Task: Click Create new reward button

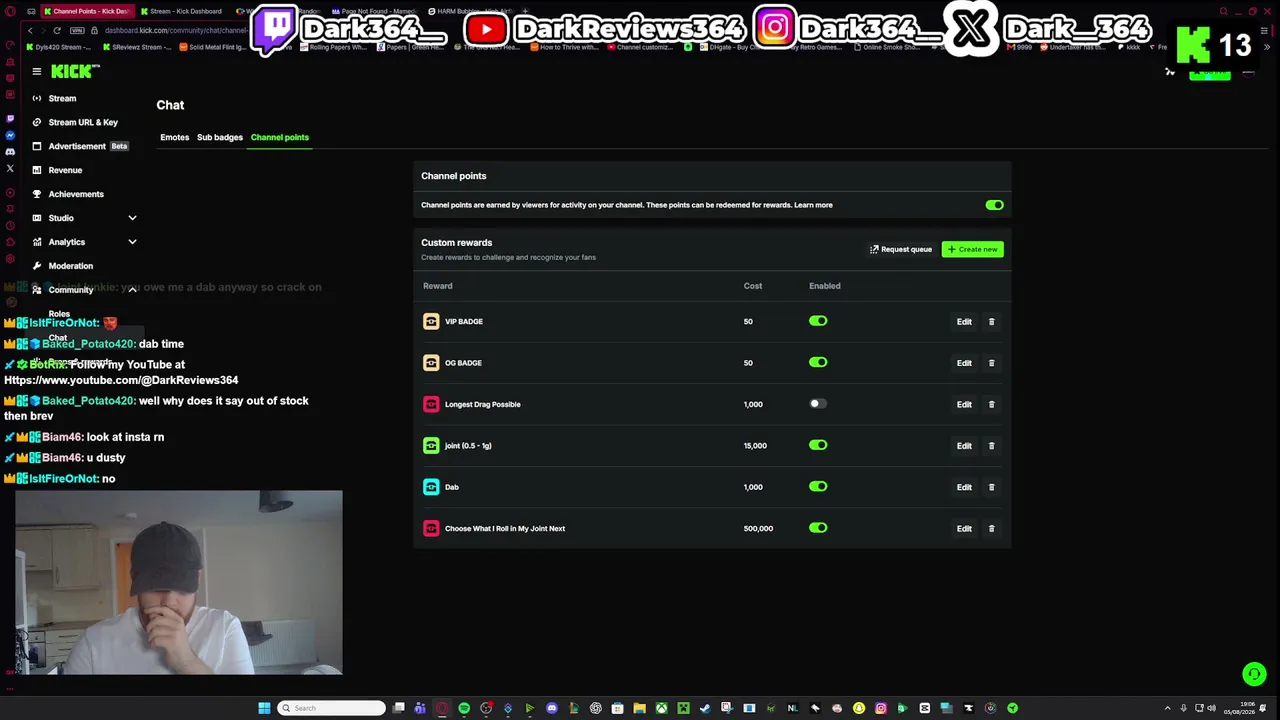Action: [x=972, y=249]
